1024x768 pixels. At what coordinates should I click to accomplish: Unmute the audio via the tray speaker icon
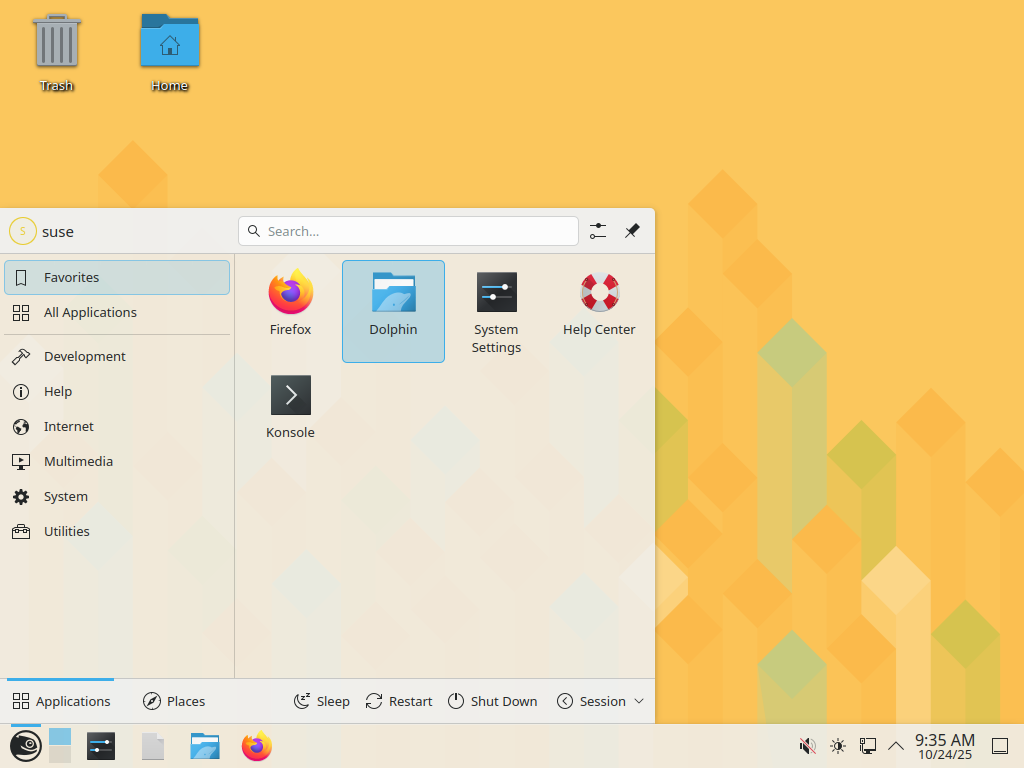(x=806, y=746)
